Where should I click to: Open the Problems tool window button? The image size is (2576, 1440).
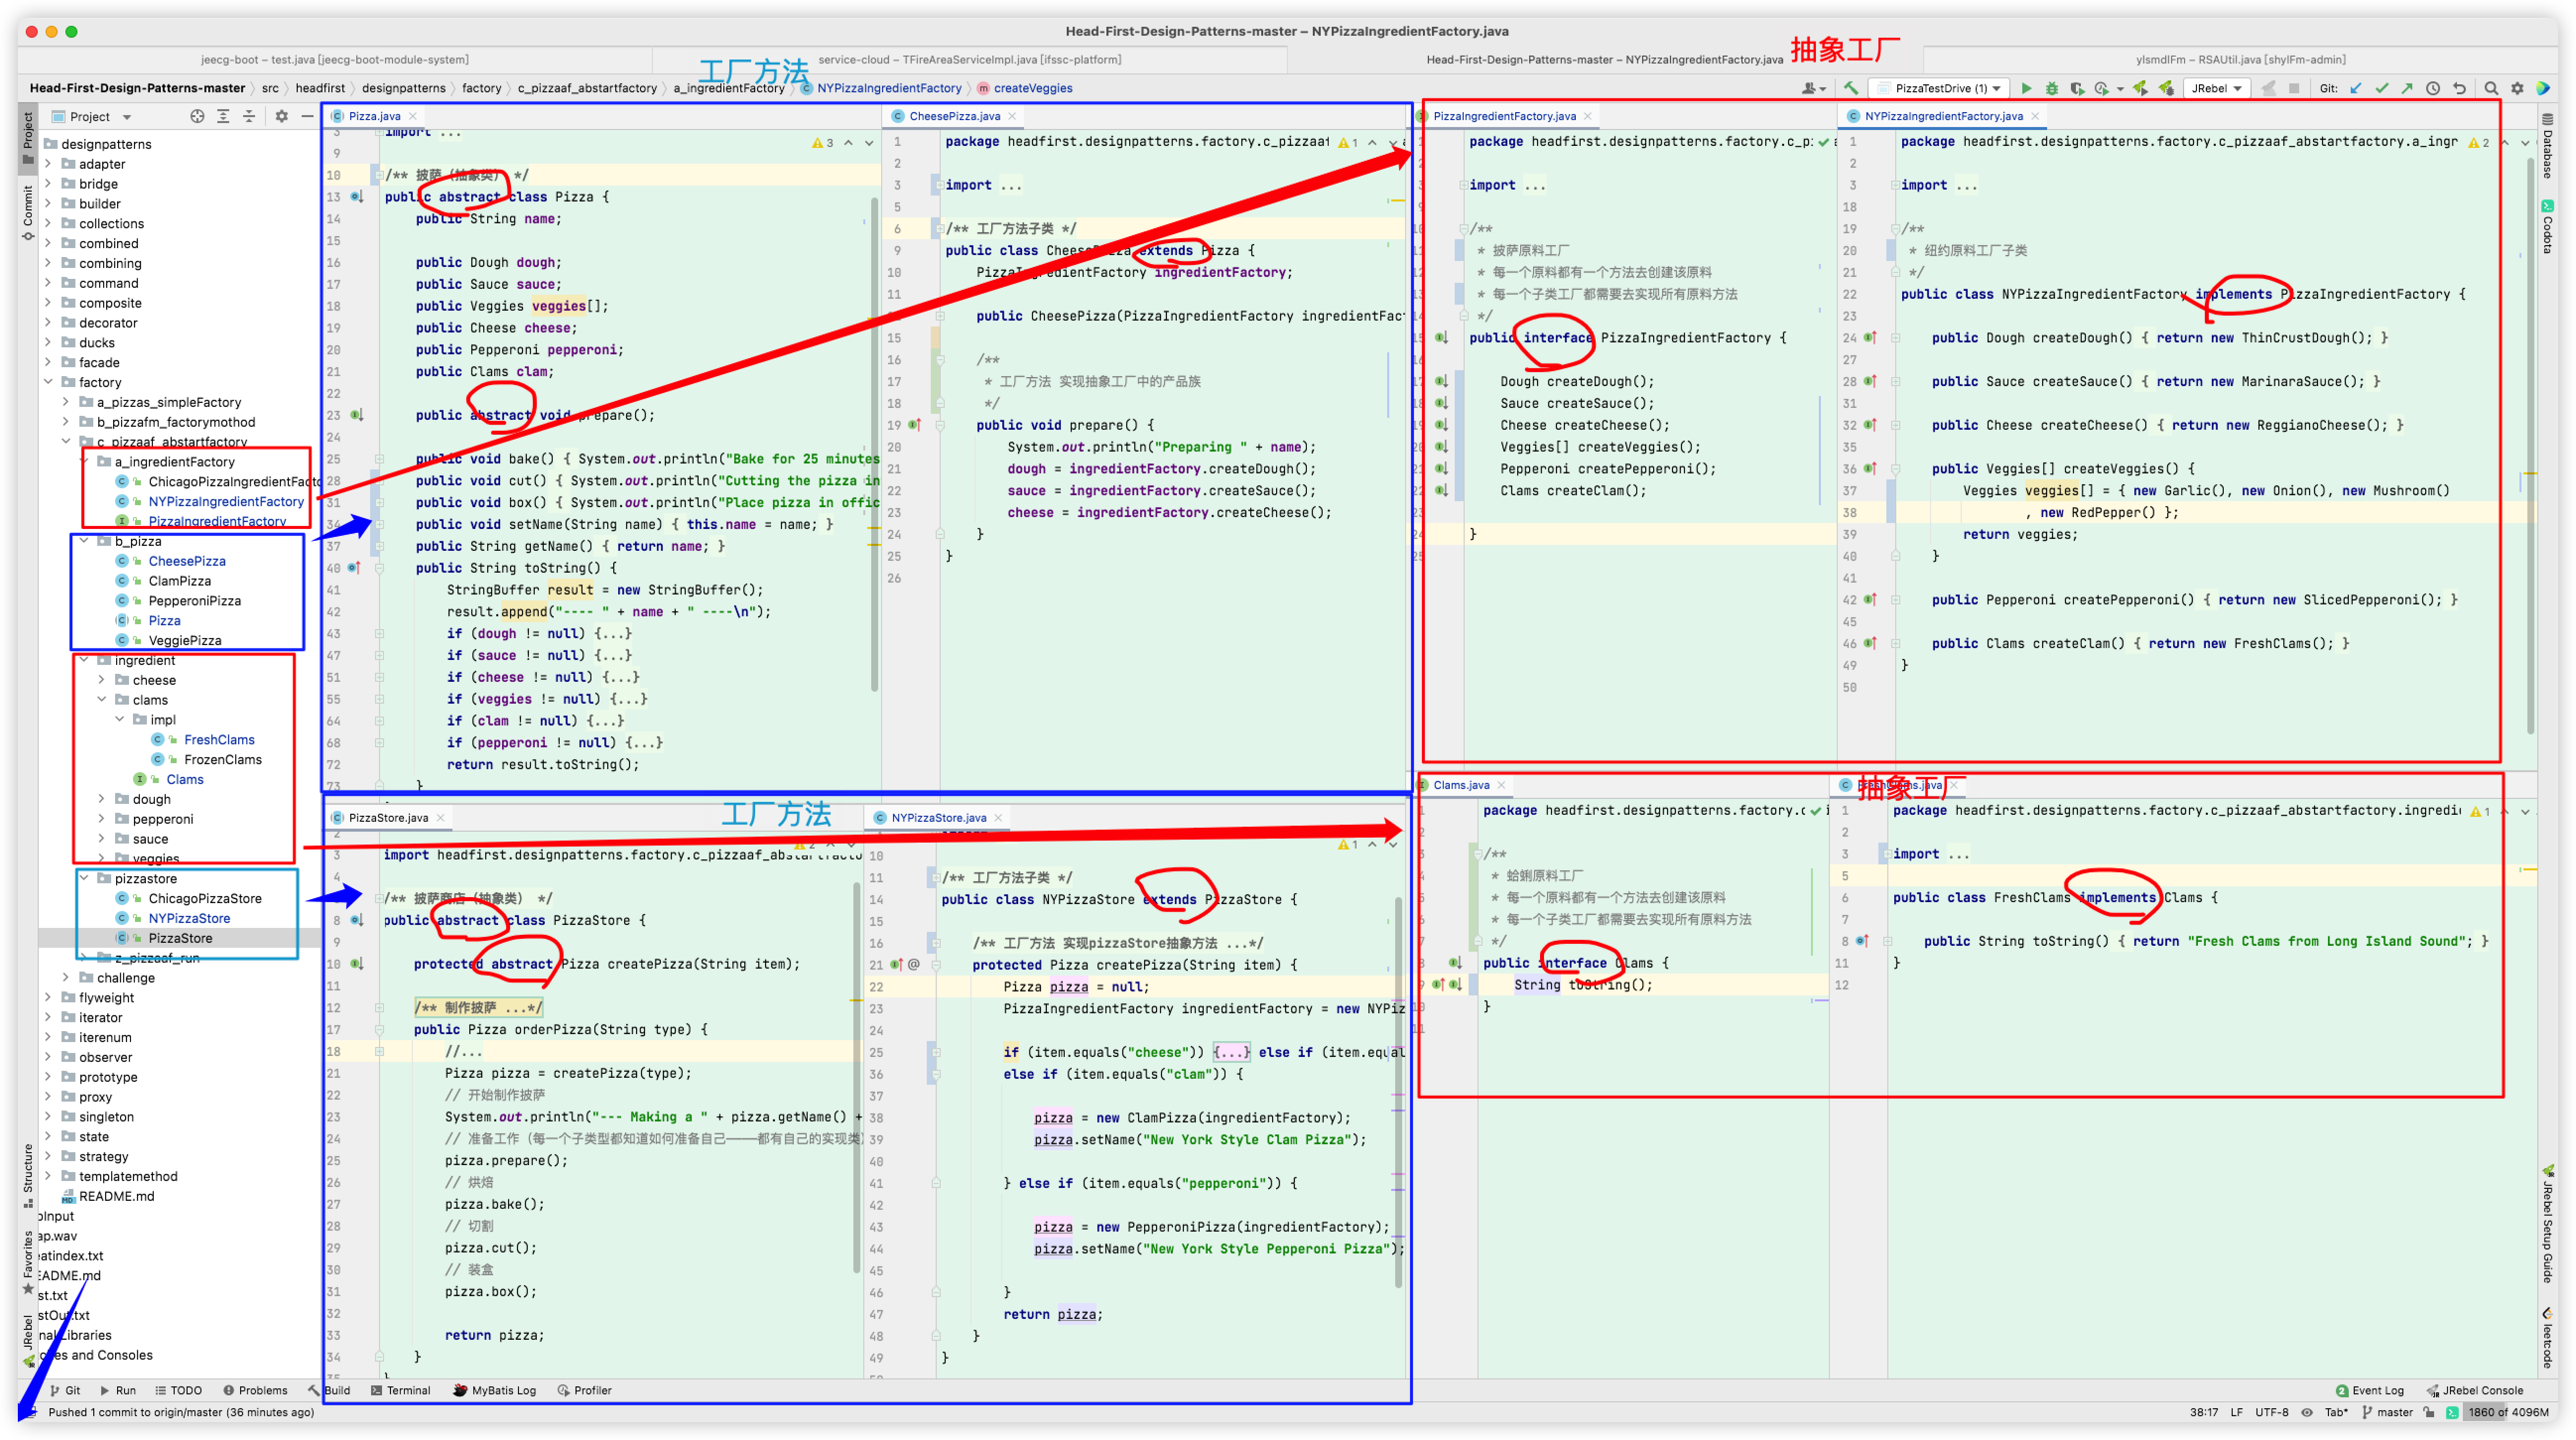click(256, 1390)
